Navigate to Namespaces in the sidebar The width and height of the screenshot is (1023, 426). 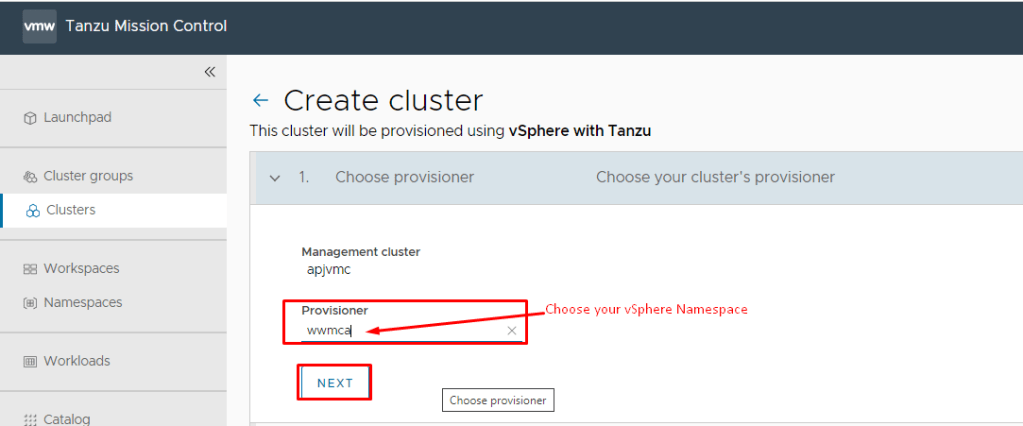click(x=83, y=302)
